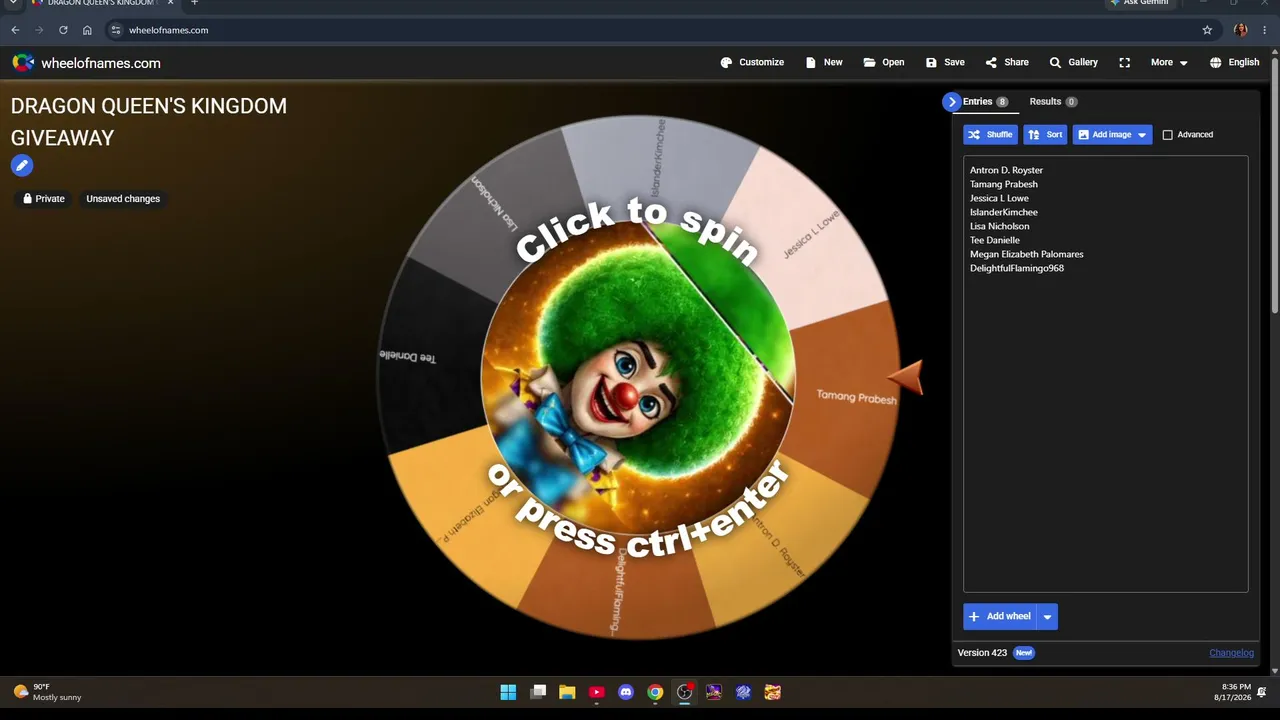
Task: Close the Dragon Queen's Kingdom browser tab
Action: click(170, 3)
